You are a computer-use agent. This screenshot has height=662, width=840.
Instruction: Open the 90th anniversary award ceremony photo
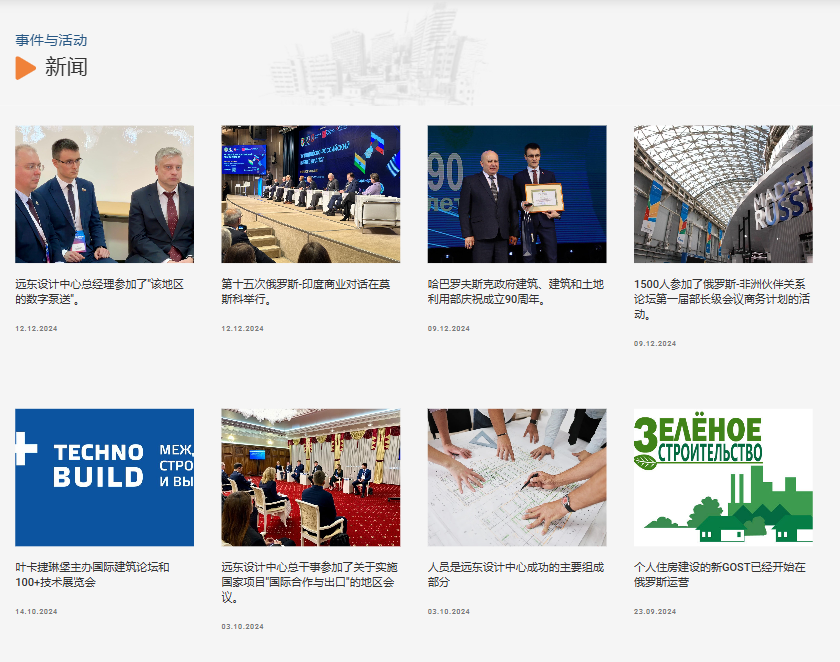click(x=516, y=194)
